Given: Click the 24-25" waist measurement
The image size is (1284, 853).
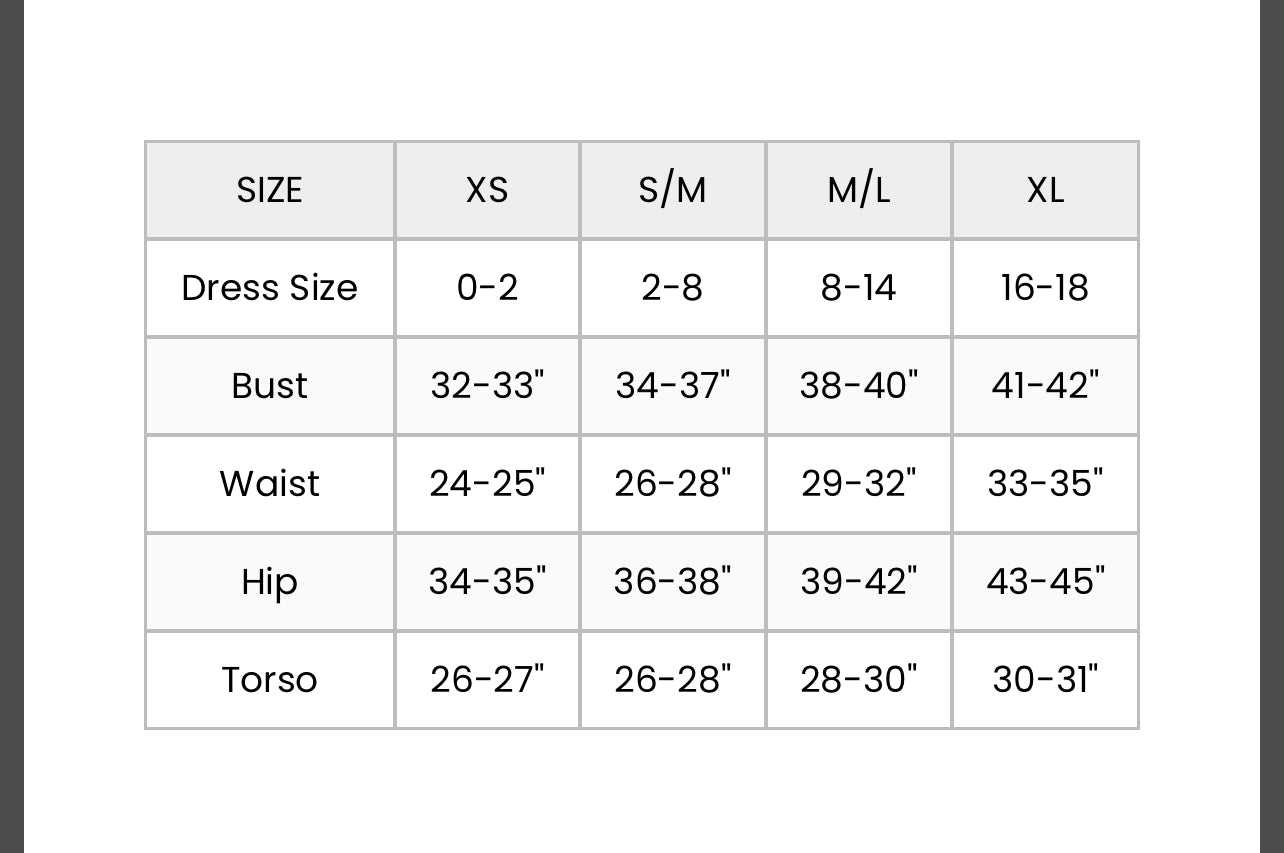Looking at the screenshot, I should (x=487, y=484).
